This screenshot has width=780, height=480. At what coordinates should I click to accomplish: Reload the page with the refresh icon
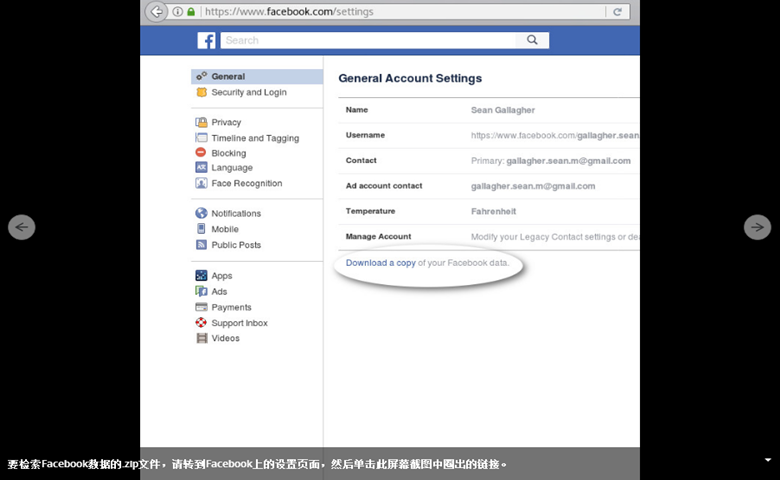click(617, 11)
